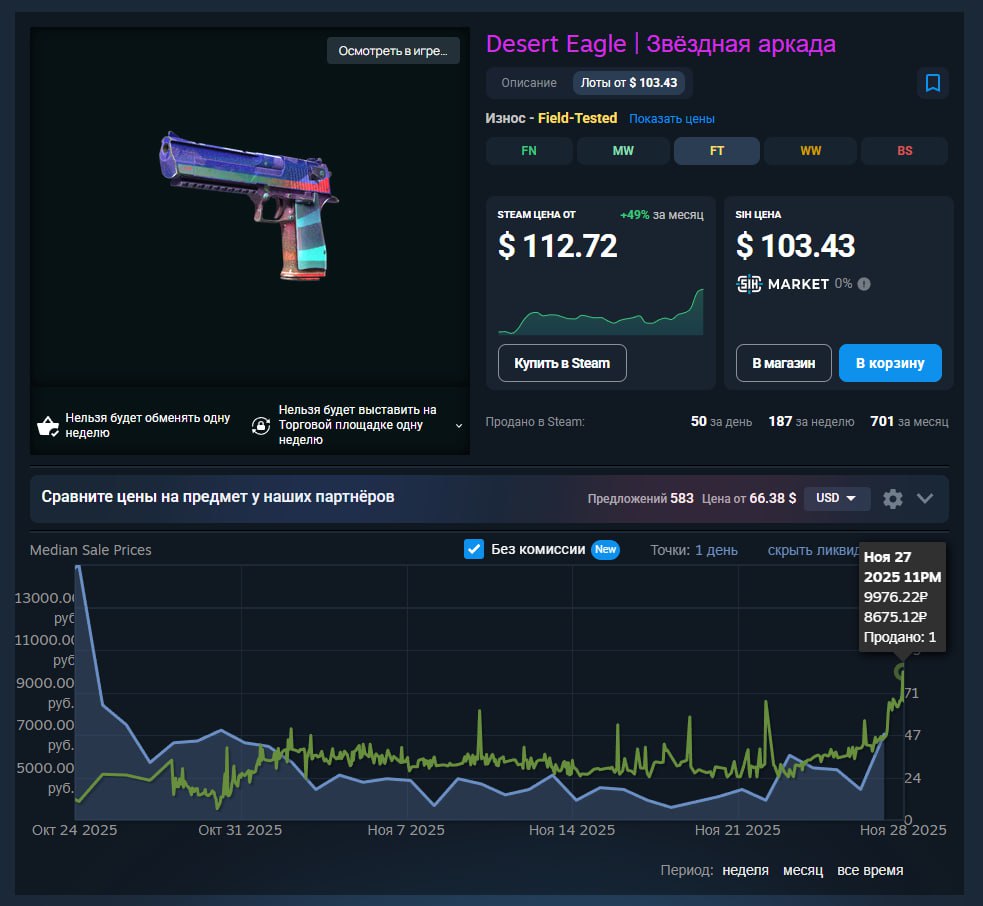Click Показать цены link
The width and height of the screenshot is (983, 906).
[671, 119]
